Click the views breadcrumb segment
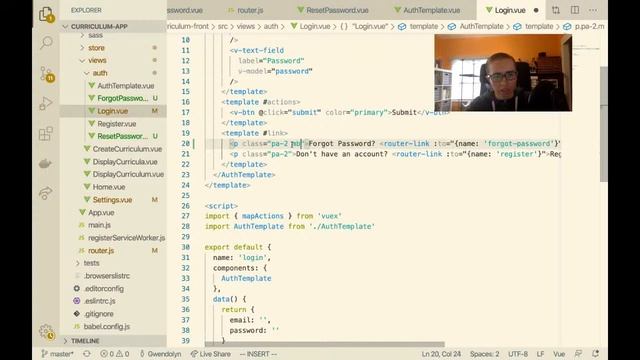640x360 pixels. click(246, 27)
